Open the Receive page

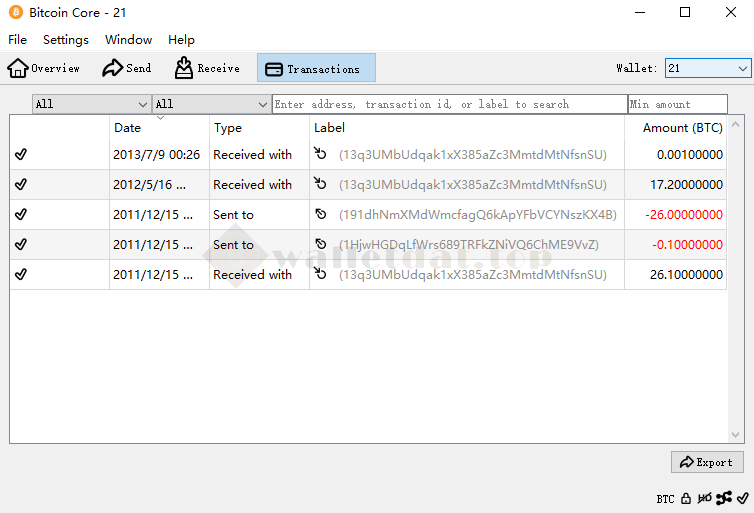tap(207, 68)
